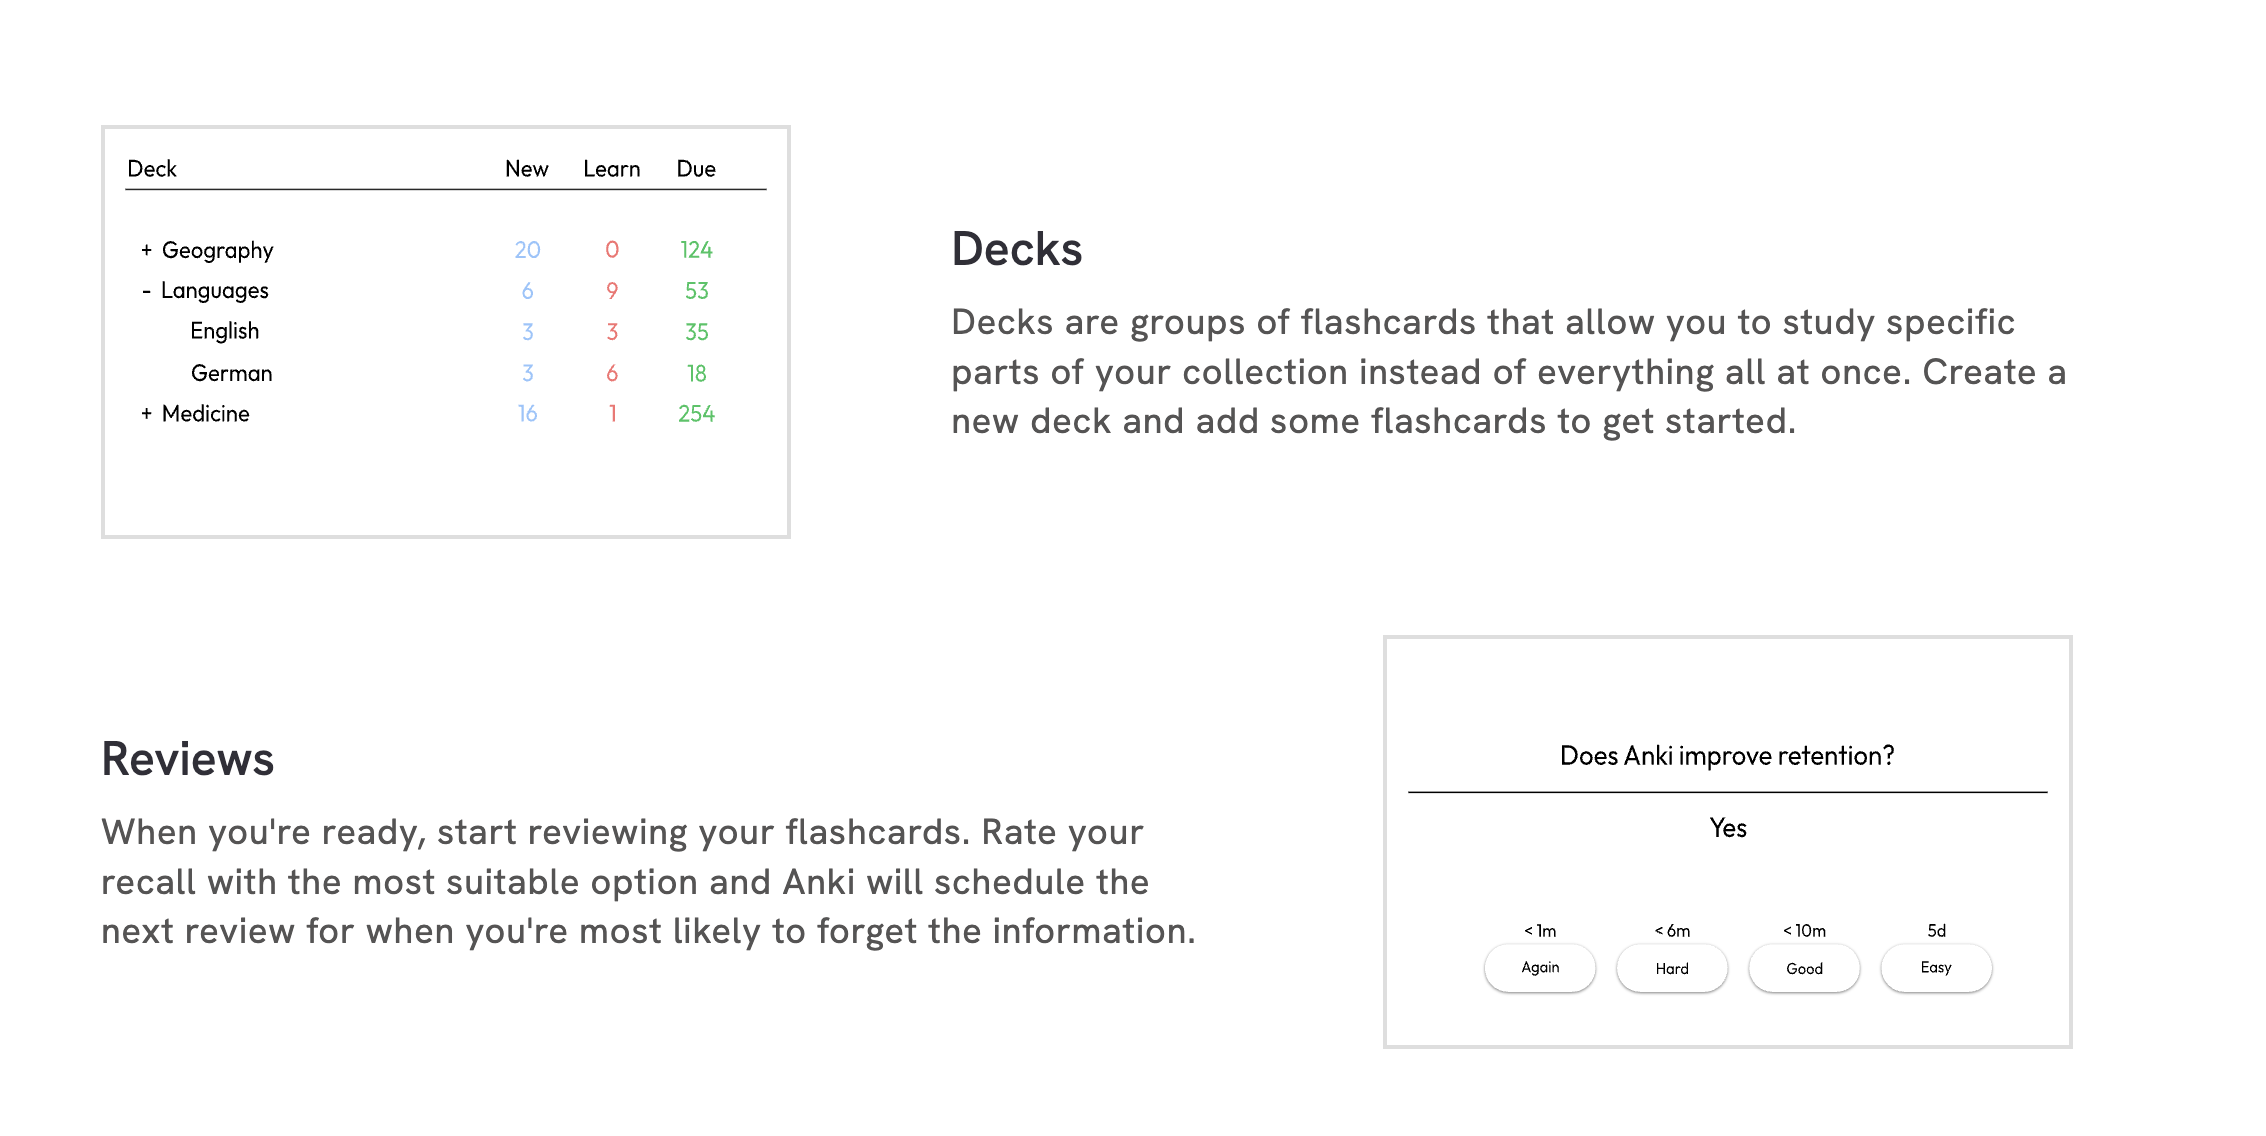Click the flashcard question about Anki retention

1727,756
